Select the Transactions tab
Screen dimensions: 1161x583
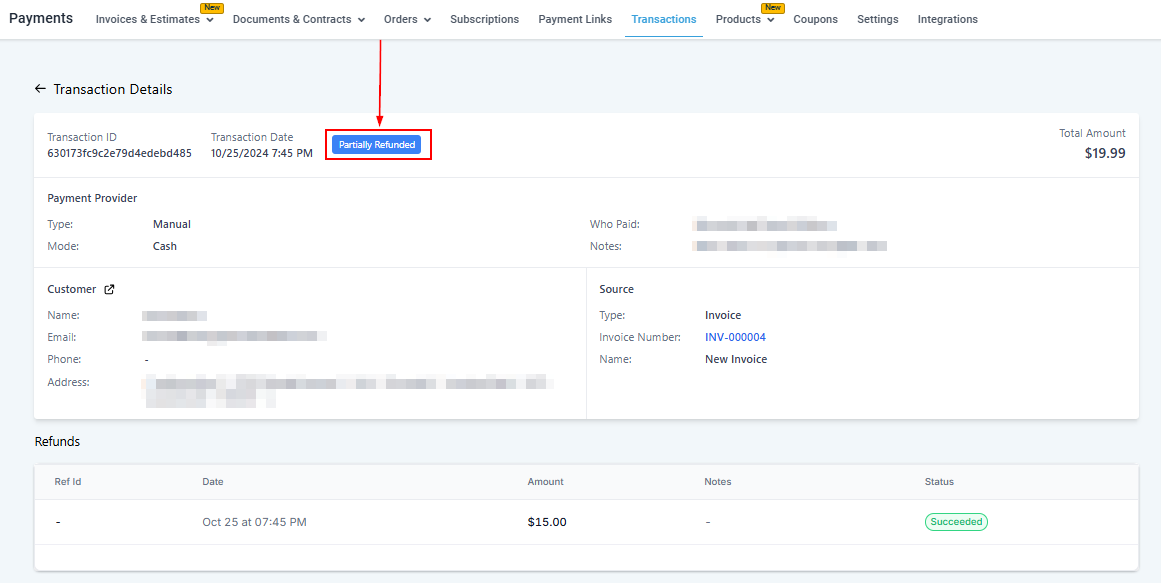pos(664,20)
